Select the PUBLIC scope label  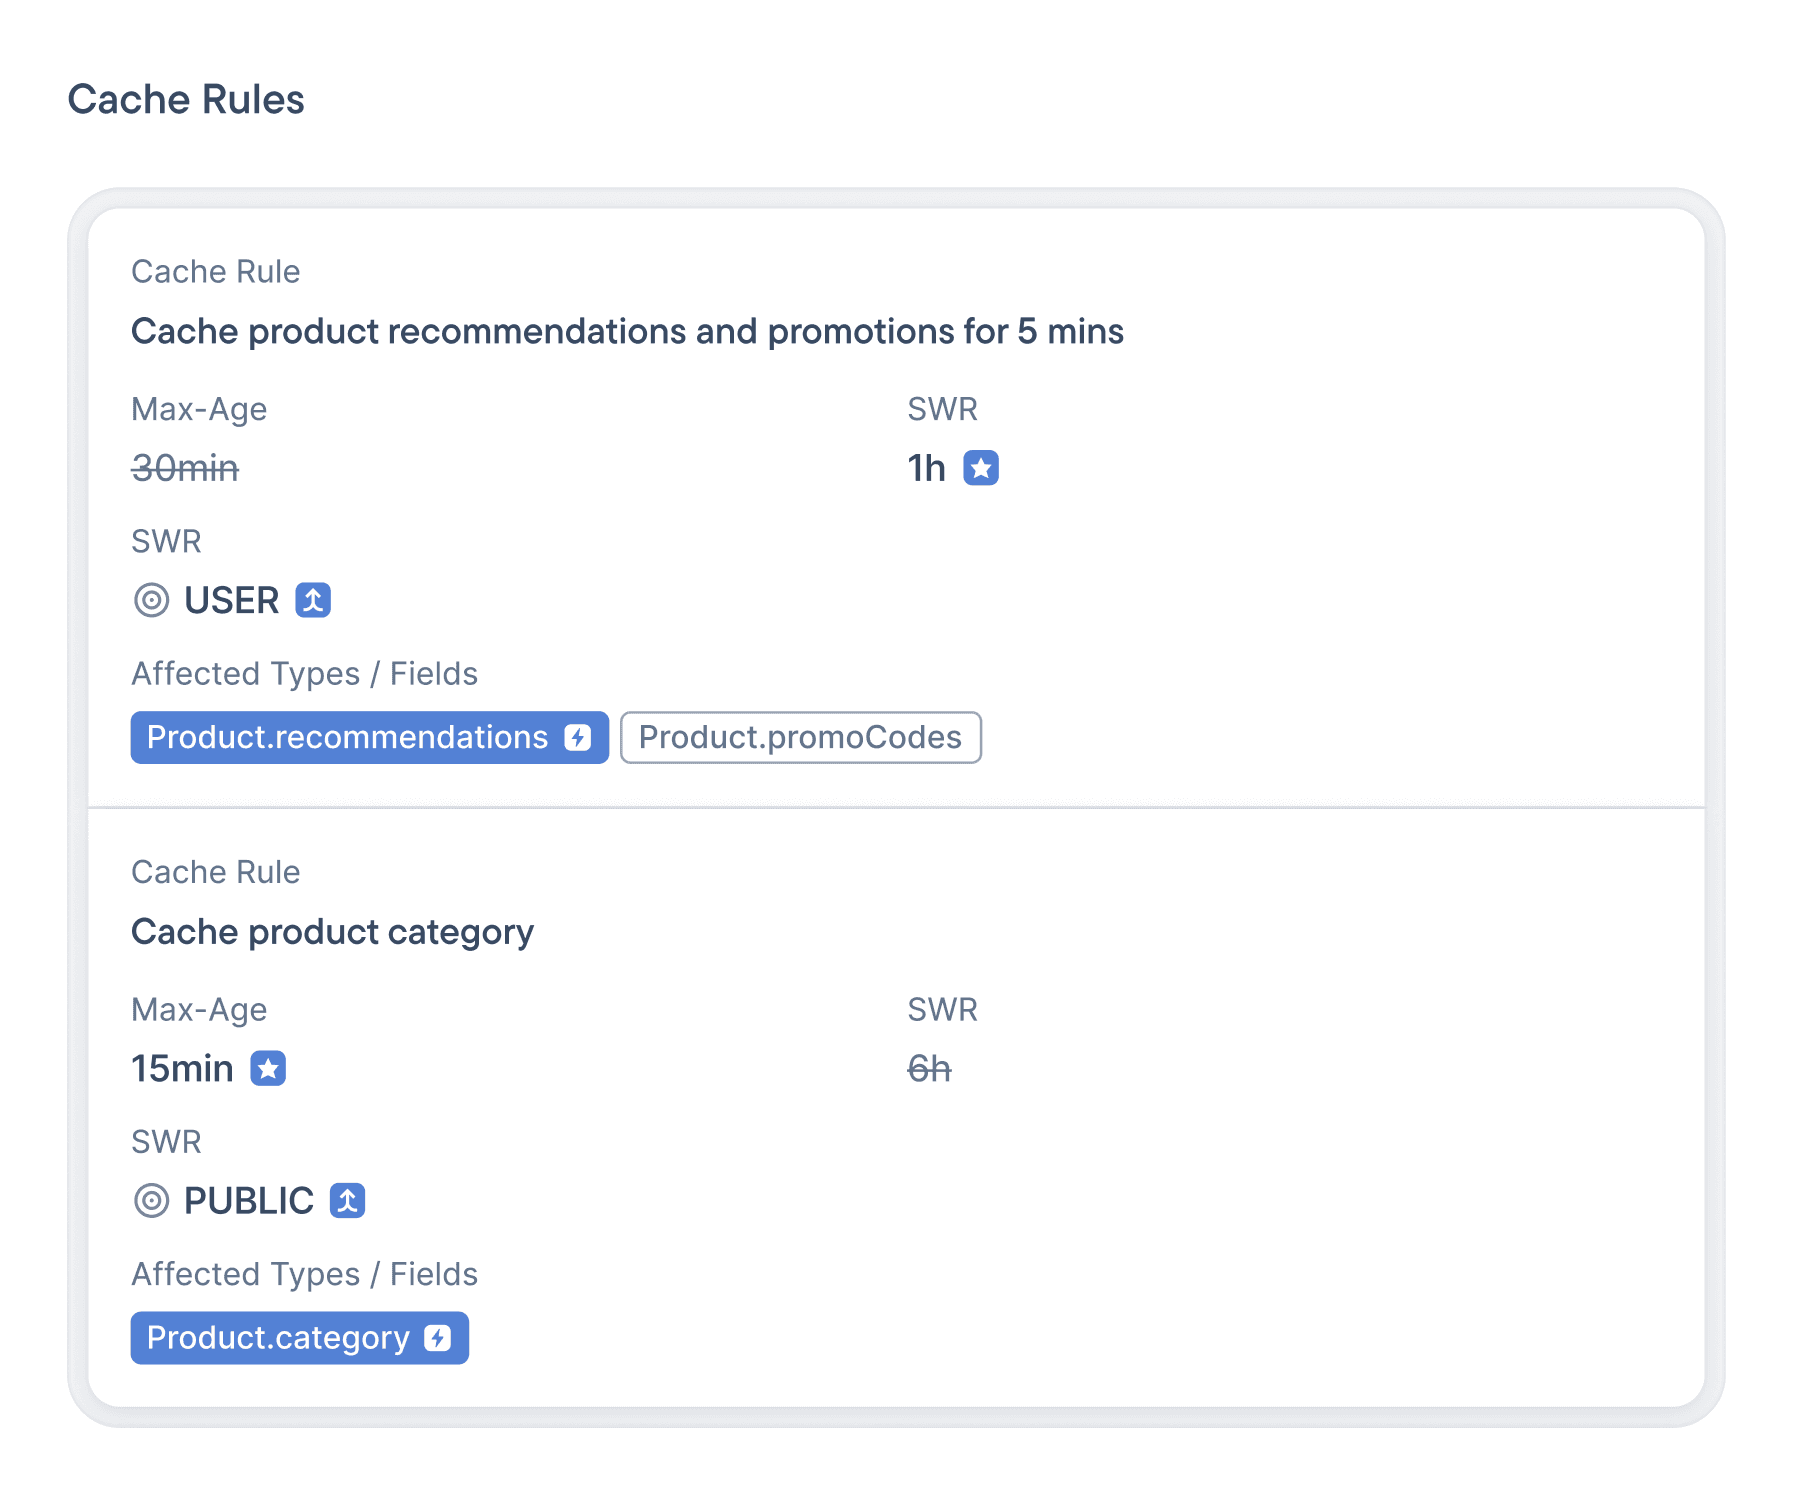click(249, 1201)
